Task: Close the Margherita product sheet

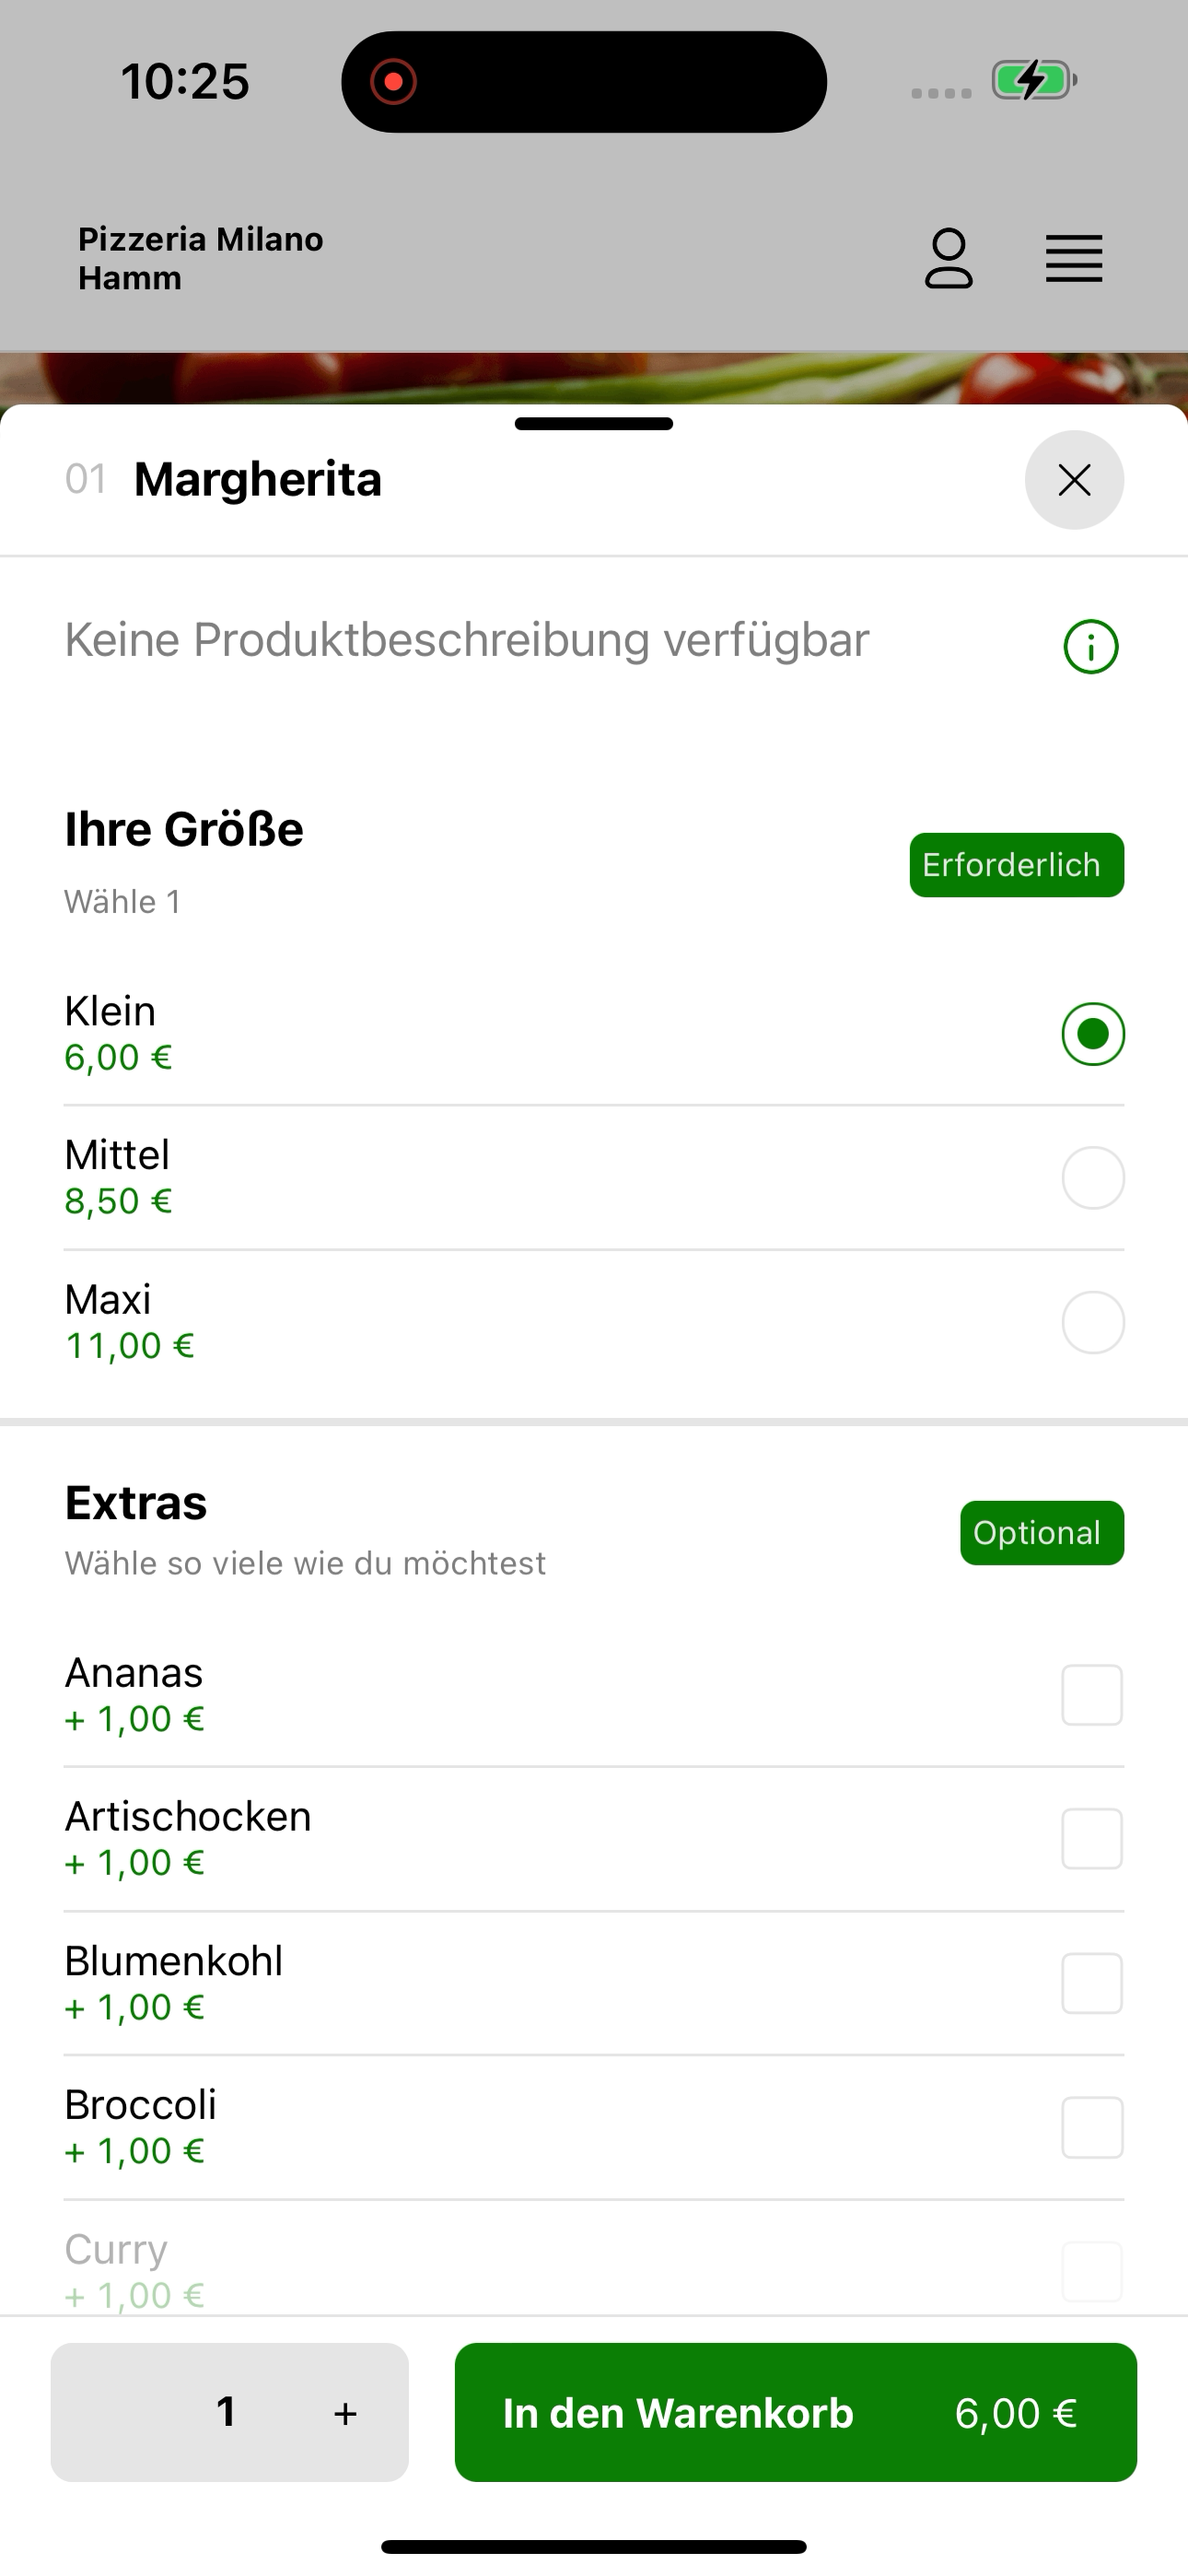Action: (x=1074, y=480)
